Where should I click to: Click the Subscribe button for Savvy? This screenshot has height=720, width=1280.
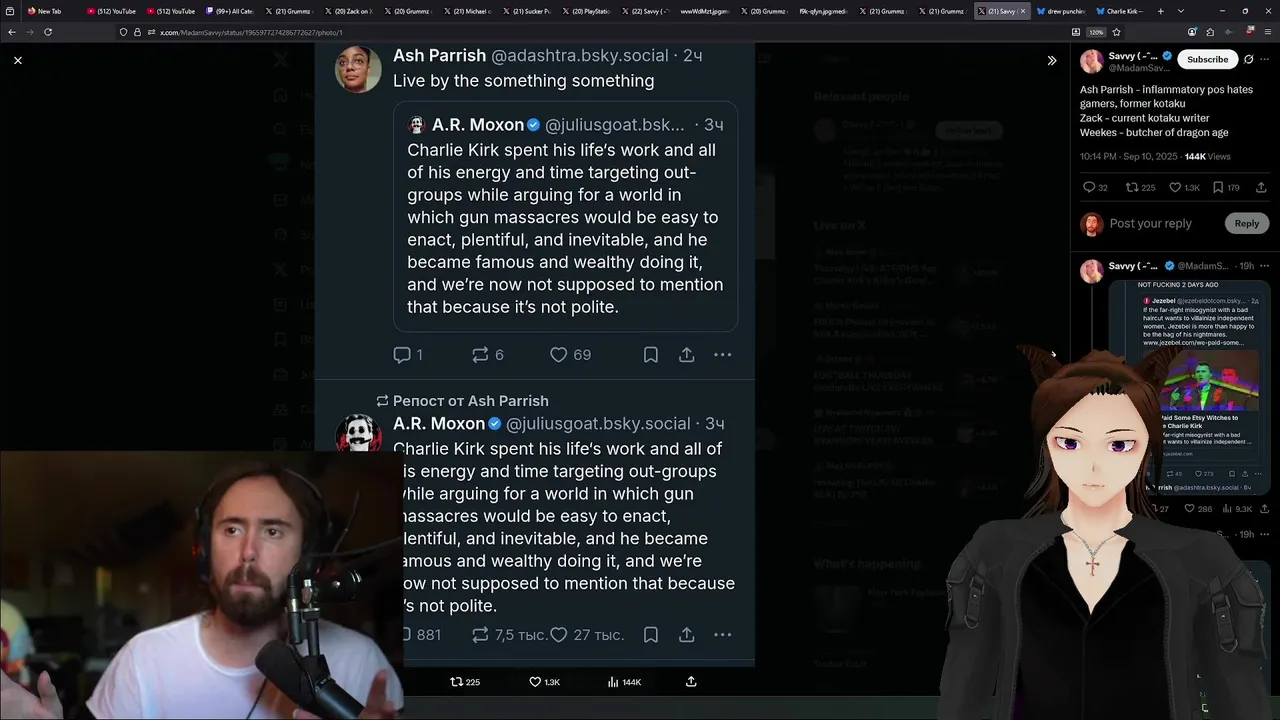click(1207, 59)
